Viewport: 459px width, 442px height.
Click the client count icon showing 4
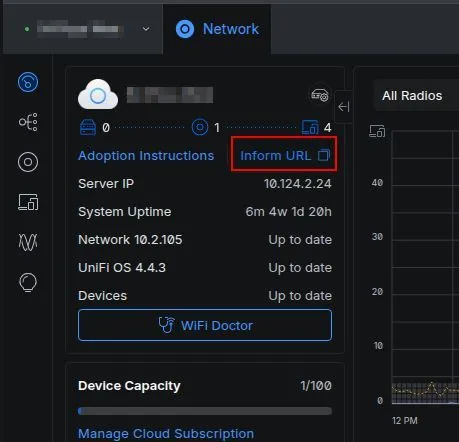pyautogui.click(x=310, y=127)
